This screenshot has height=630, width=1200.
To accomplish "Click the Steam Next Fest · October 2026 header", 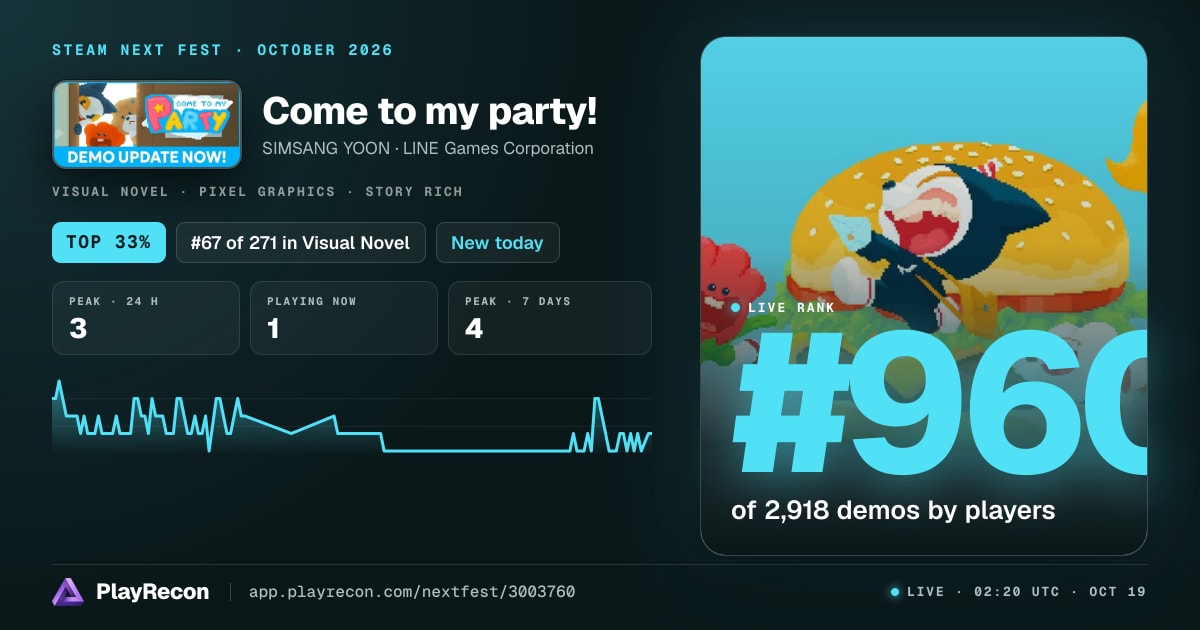I will point(222,50).
